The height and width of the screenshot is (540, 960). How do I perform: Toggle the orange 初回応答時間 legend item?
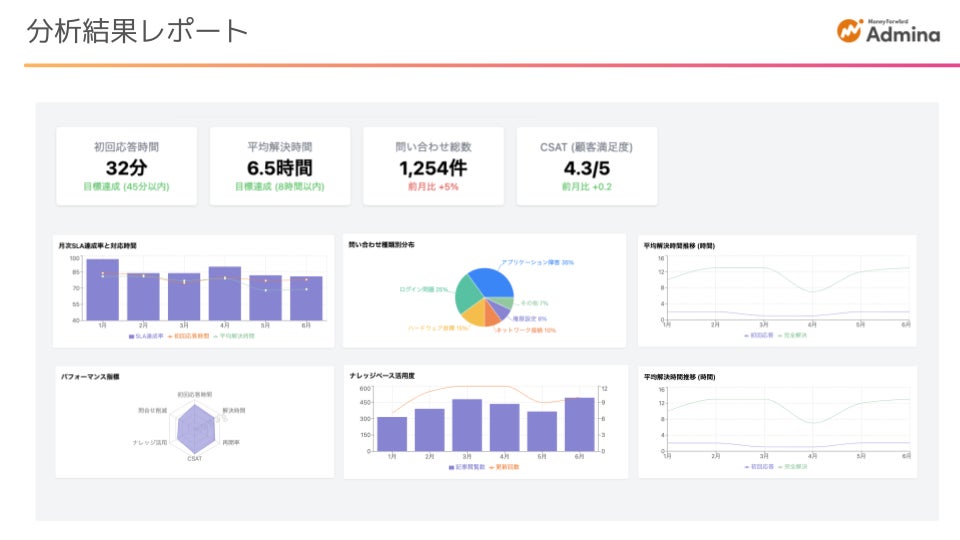click(189, 336)
